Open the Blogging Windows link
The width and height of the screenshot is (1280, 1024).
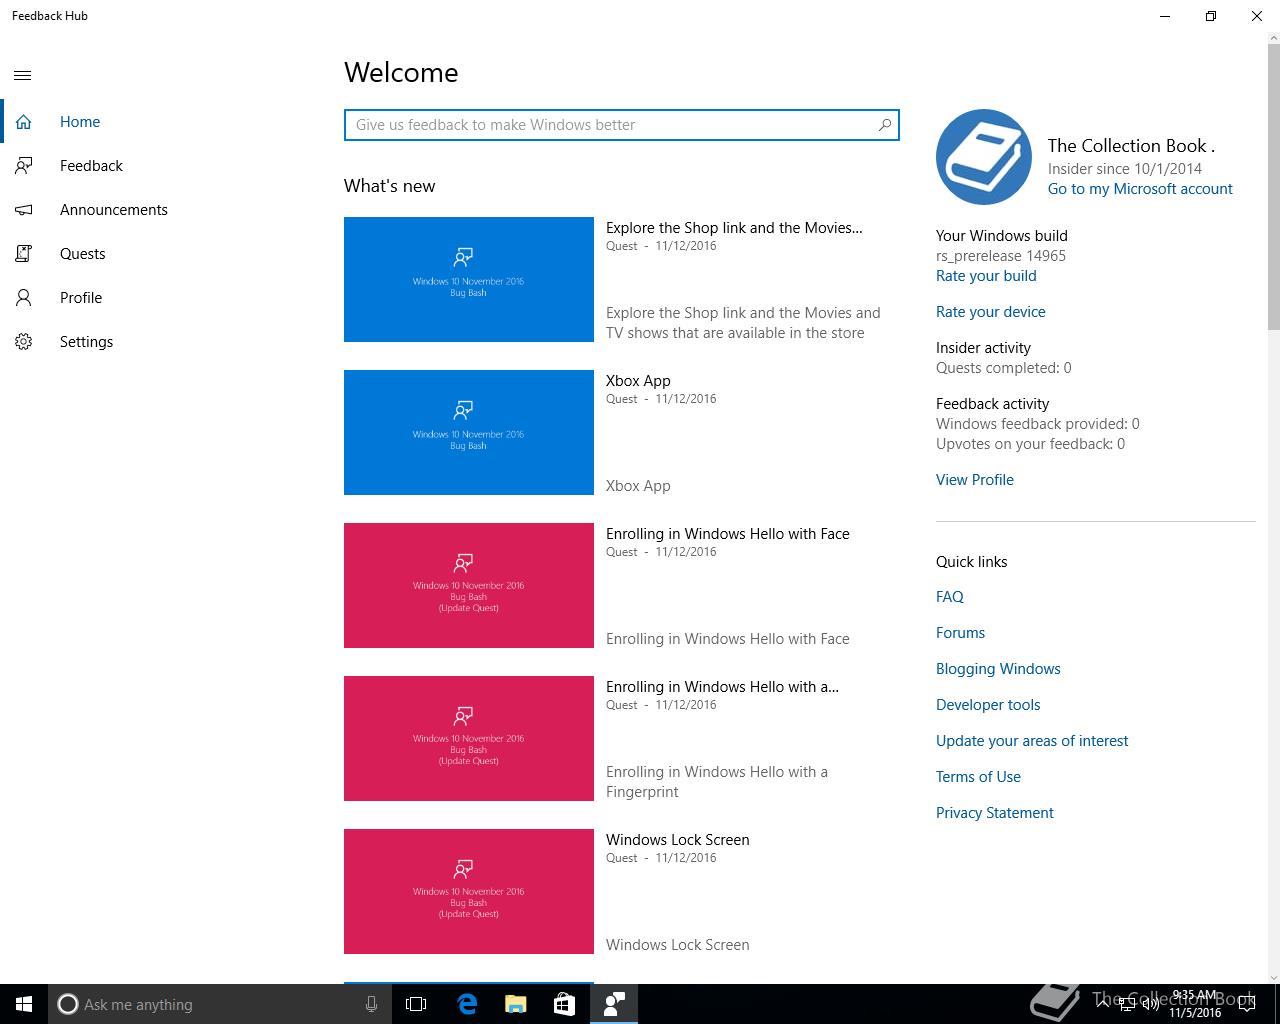click(998, 669)
